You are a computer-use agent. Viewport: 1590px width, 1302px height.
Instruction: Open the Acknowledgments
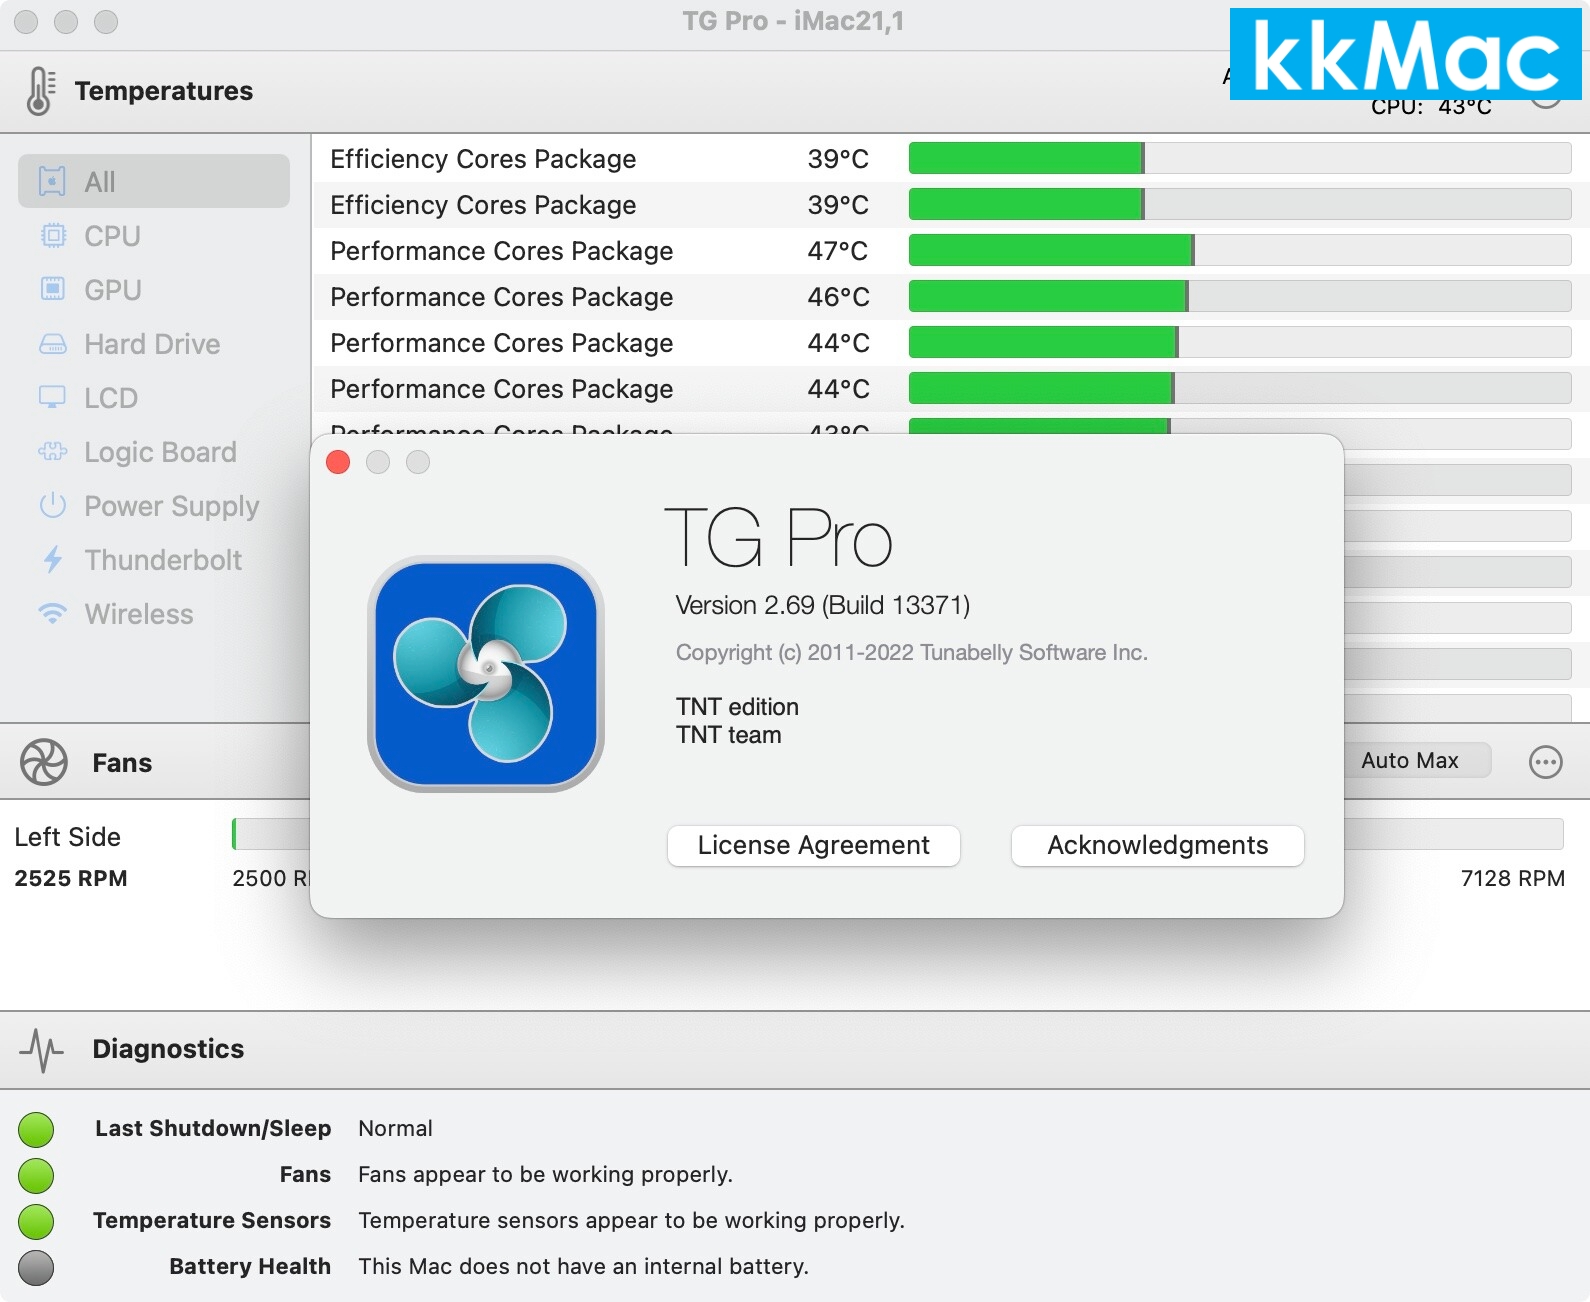tap(1158, 846)
